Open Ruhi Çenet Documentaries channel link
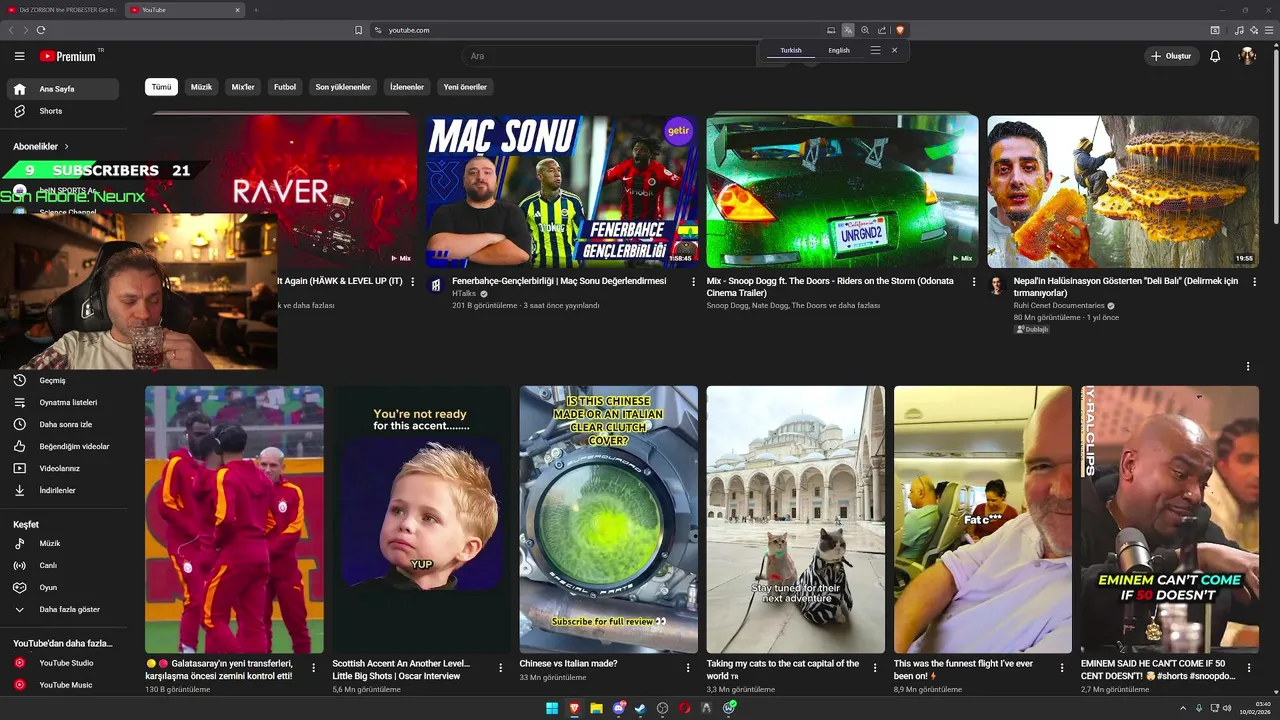 (x=1059, y=306)
